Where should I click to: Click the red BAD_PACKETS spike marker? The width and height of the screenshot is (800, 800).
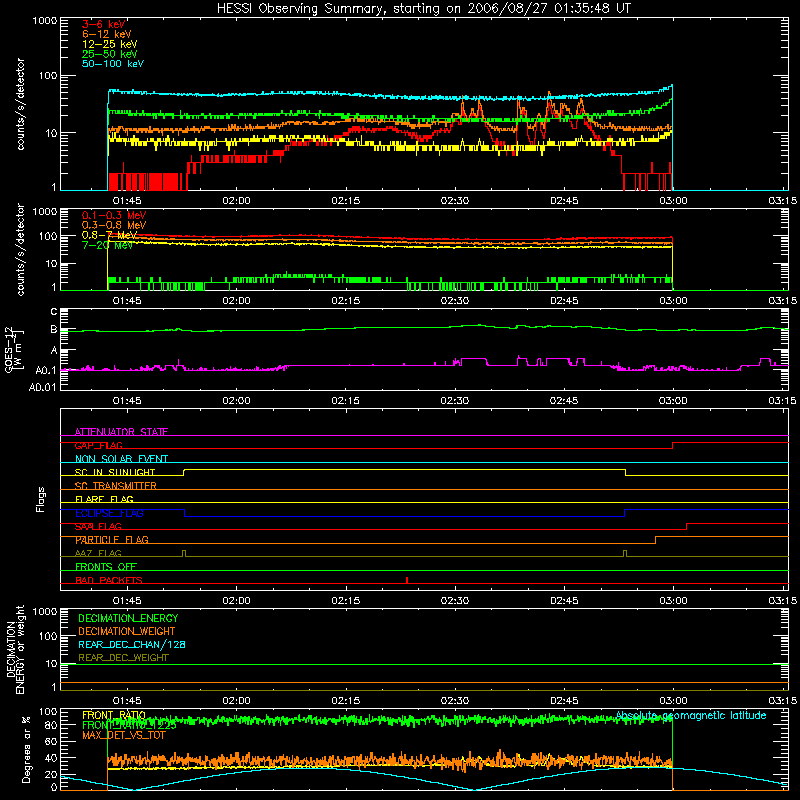click(407, 580)
